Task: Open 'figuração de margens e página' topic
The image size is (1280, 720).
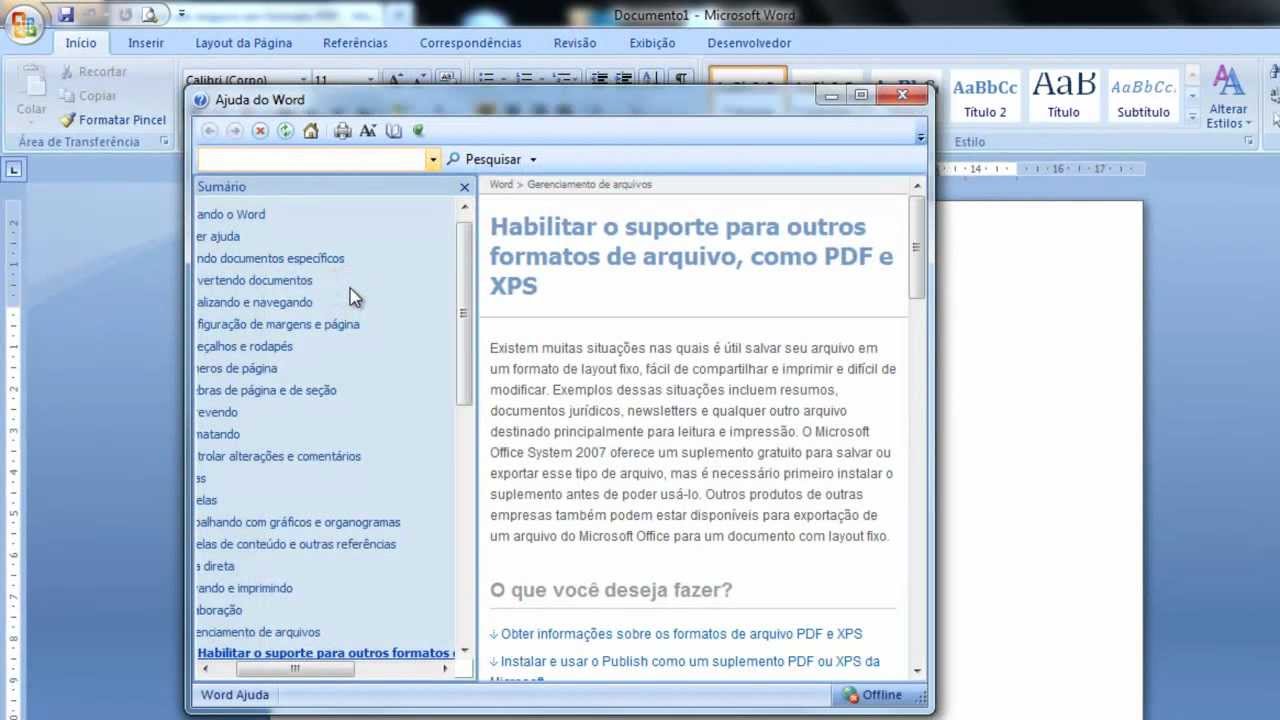Action: pyautogui.click(x=278, y=324)
